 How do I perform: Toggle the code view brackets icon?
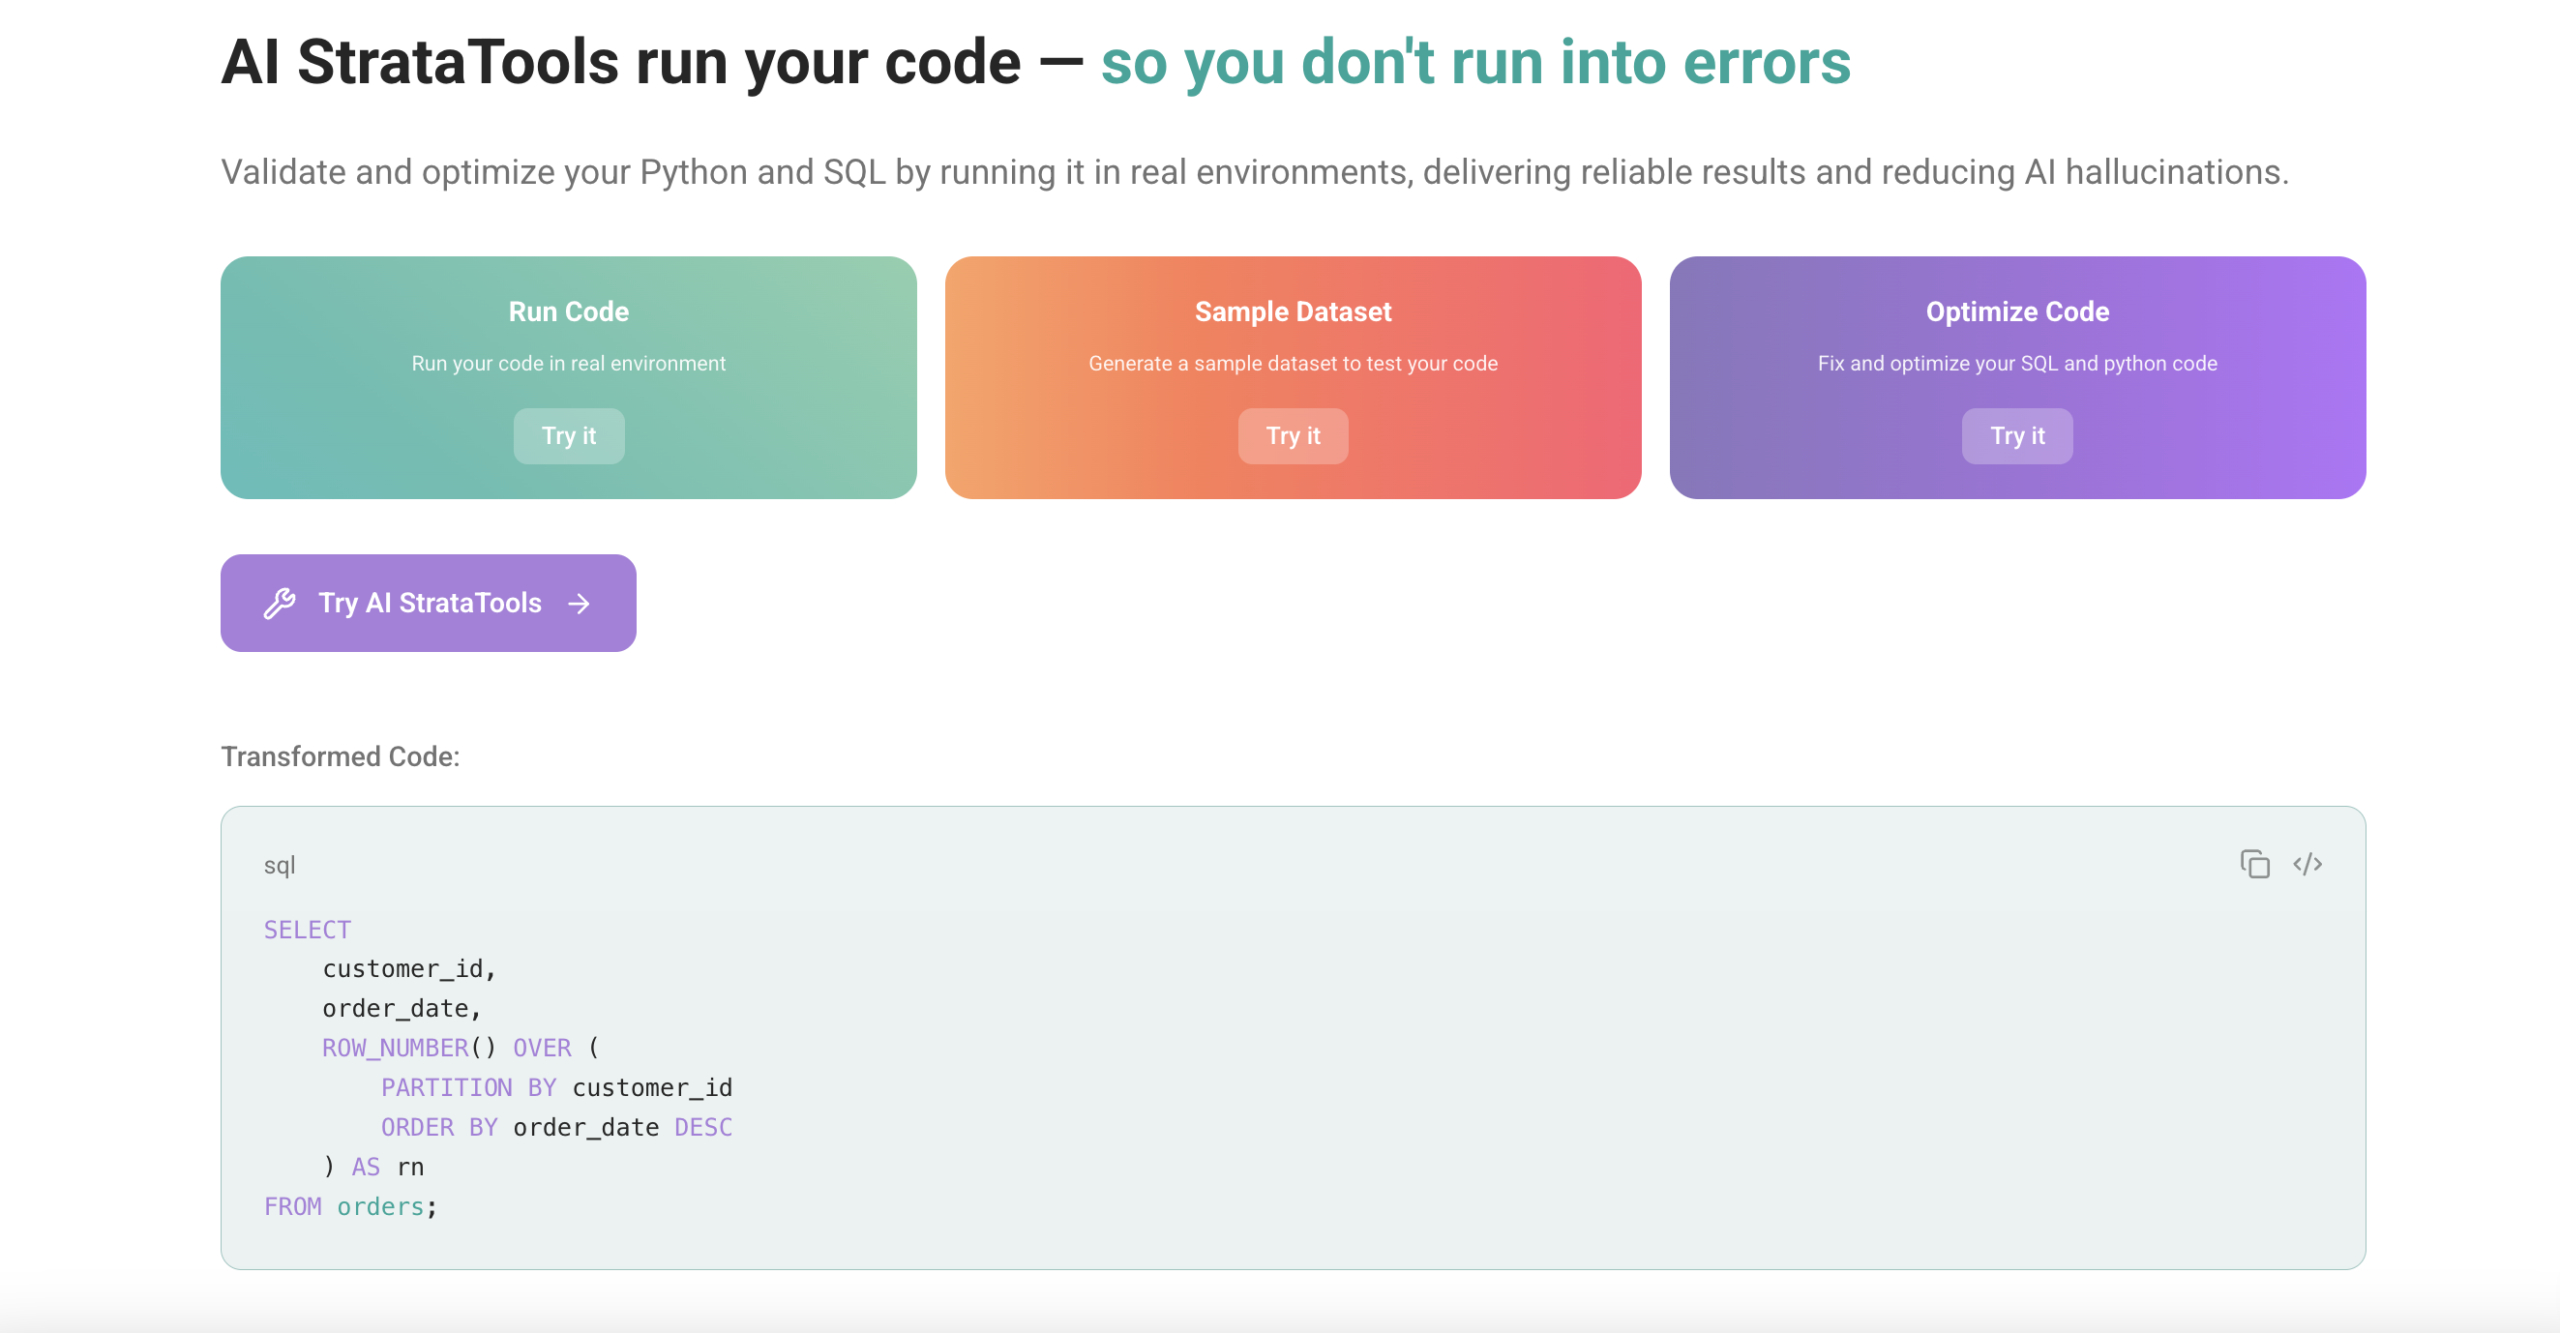pos(2307,864)
